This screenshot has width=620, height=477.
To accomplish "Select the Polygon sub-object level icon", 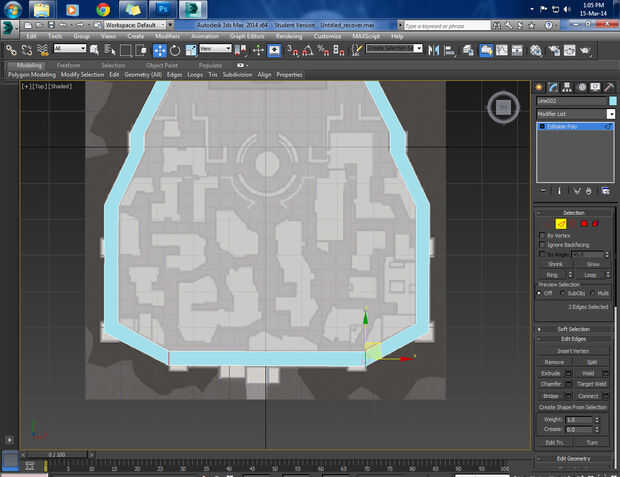I will coord(583,223).
